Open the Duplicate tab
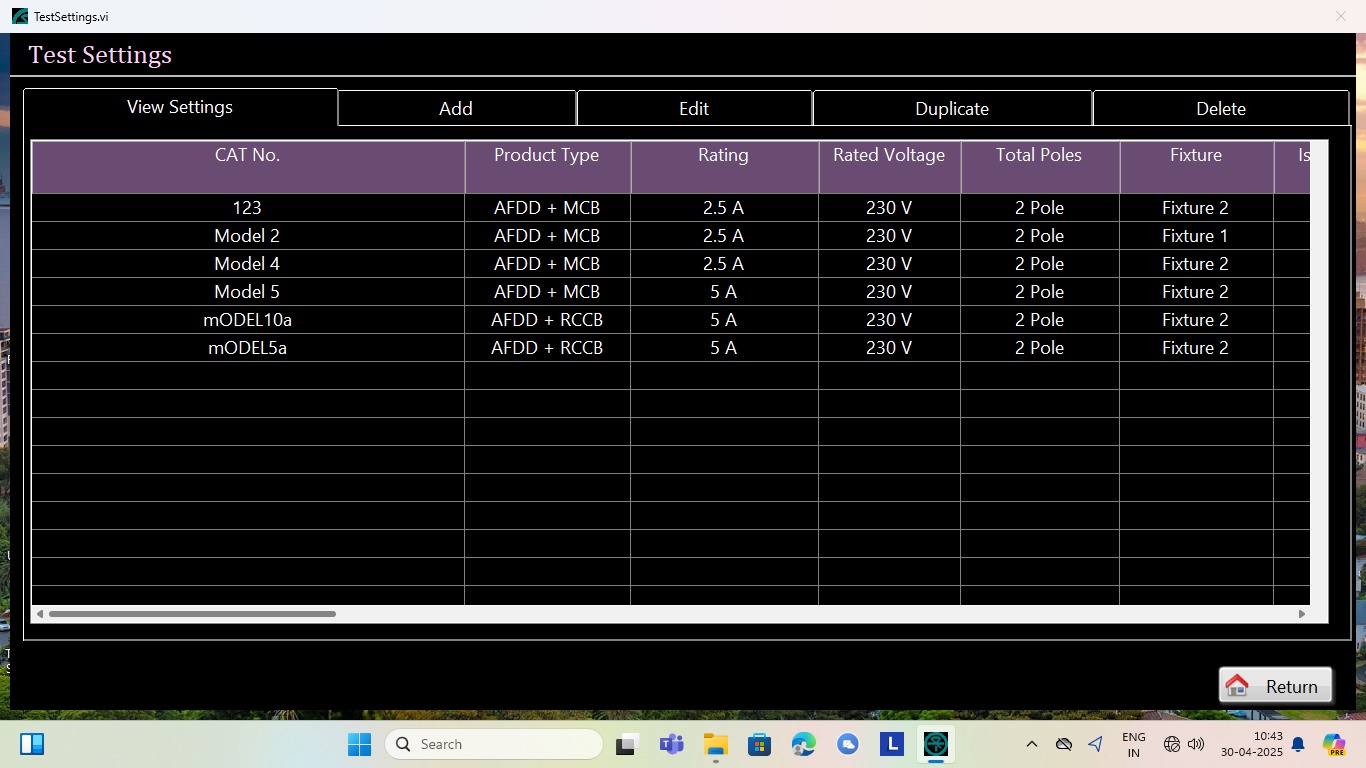The height and width of the screenshot is (768, 1366). 952,108
